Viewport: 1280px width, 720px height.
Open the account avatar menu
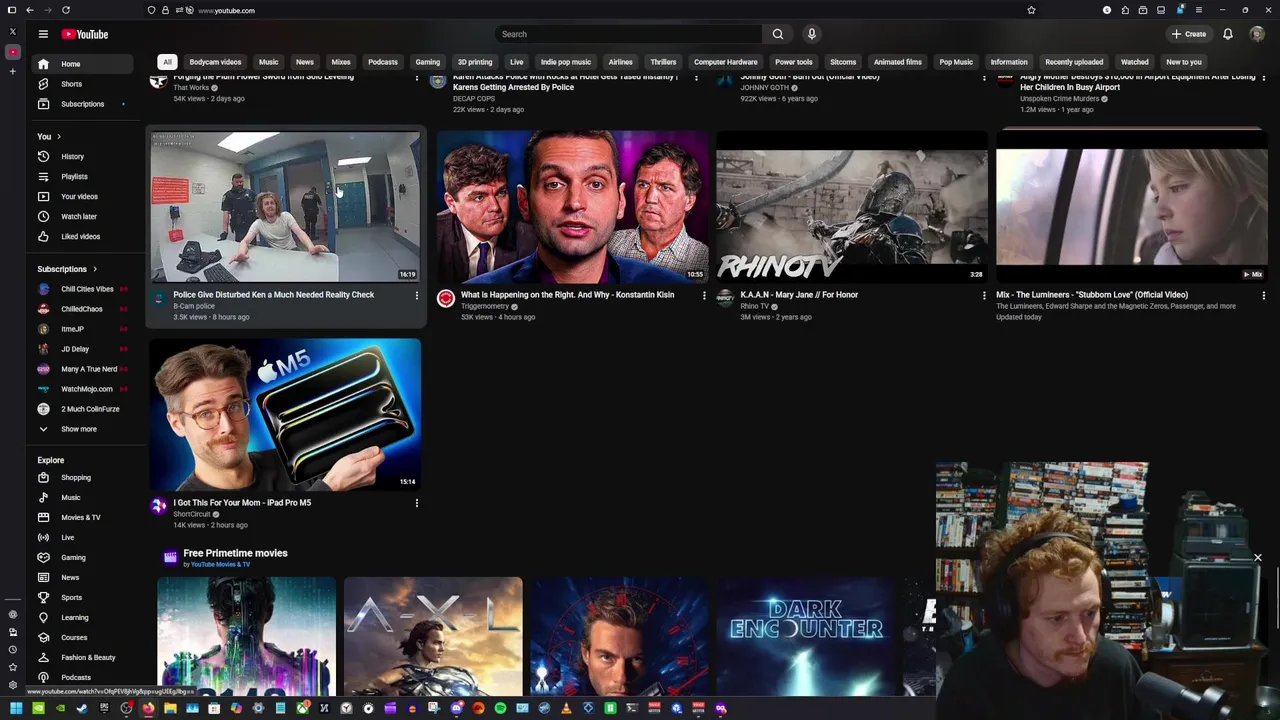1257,34
